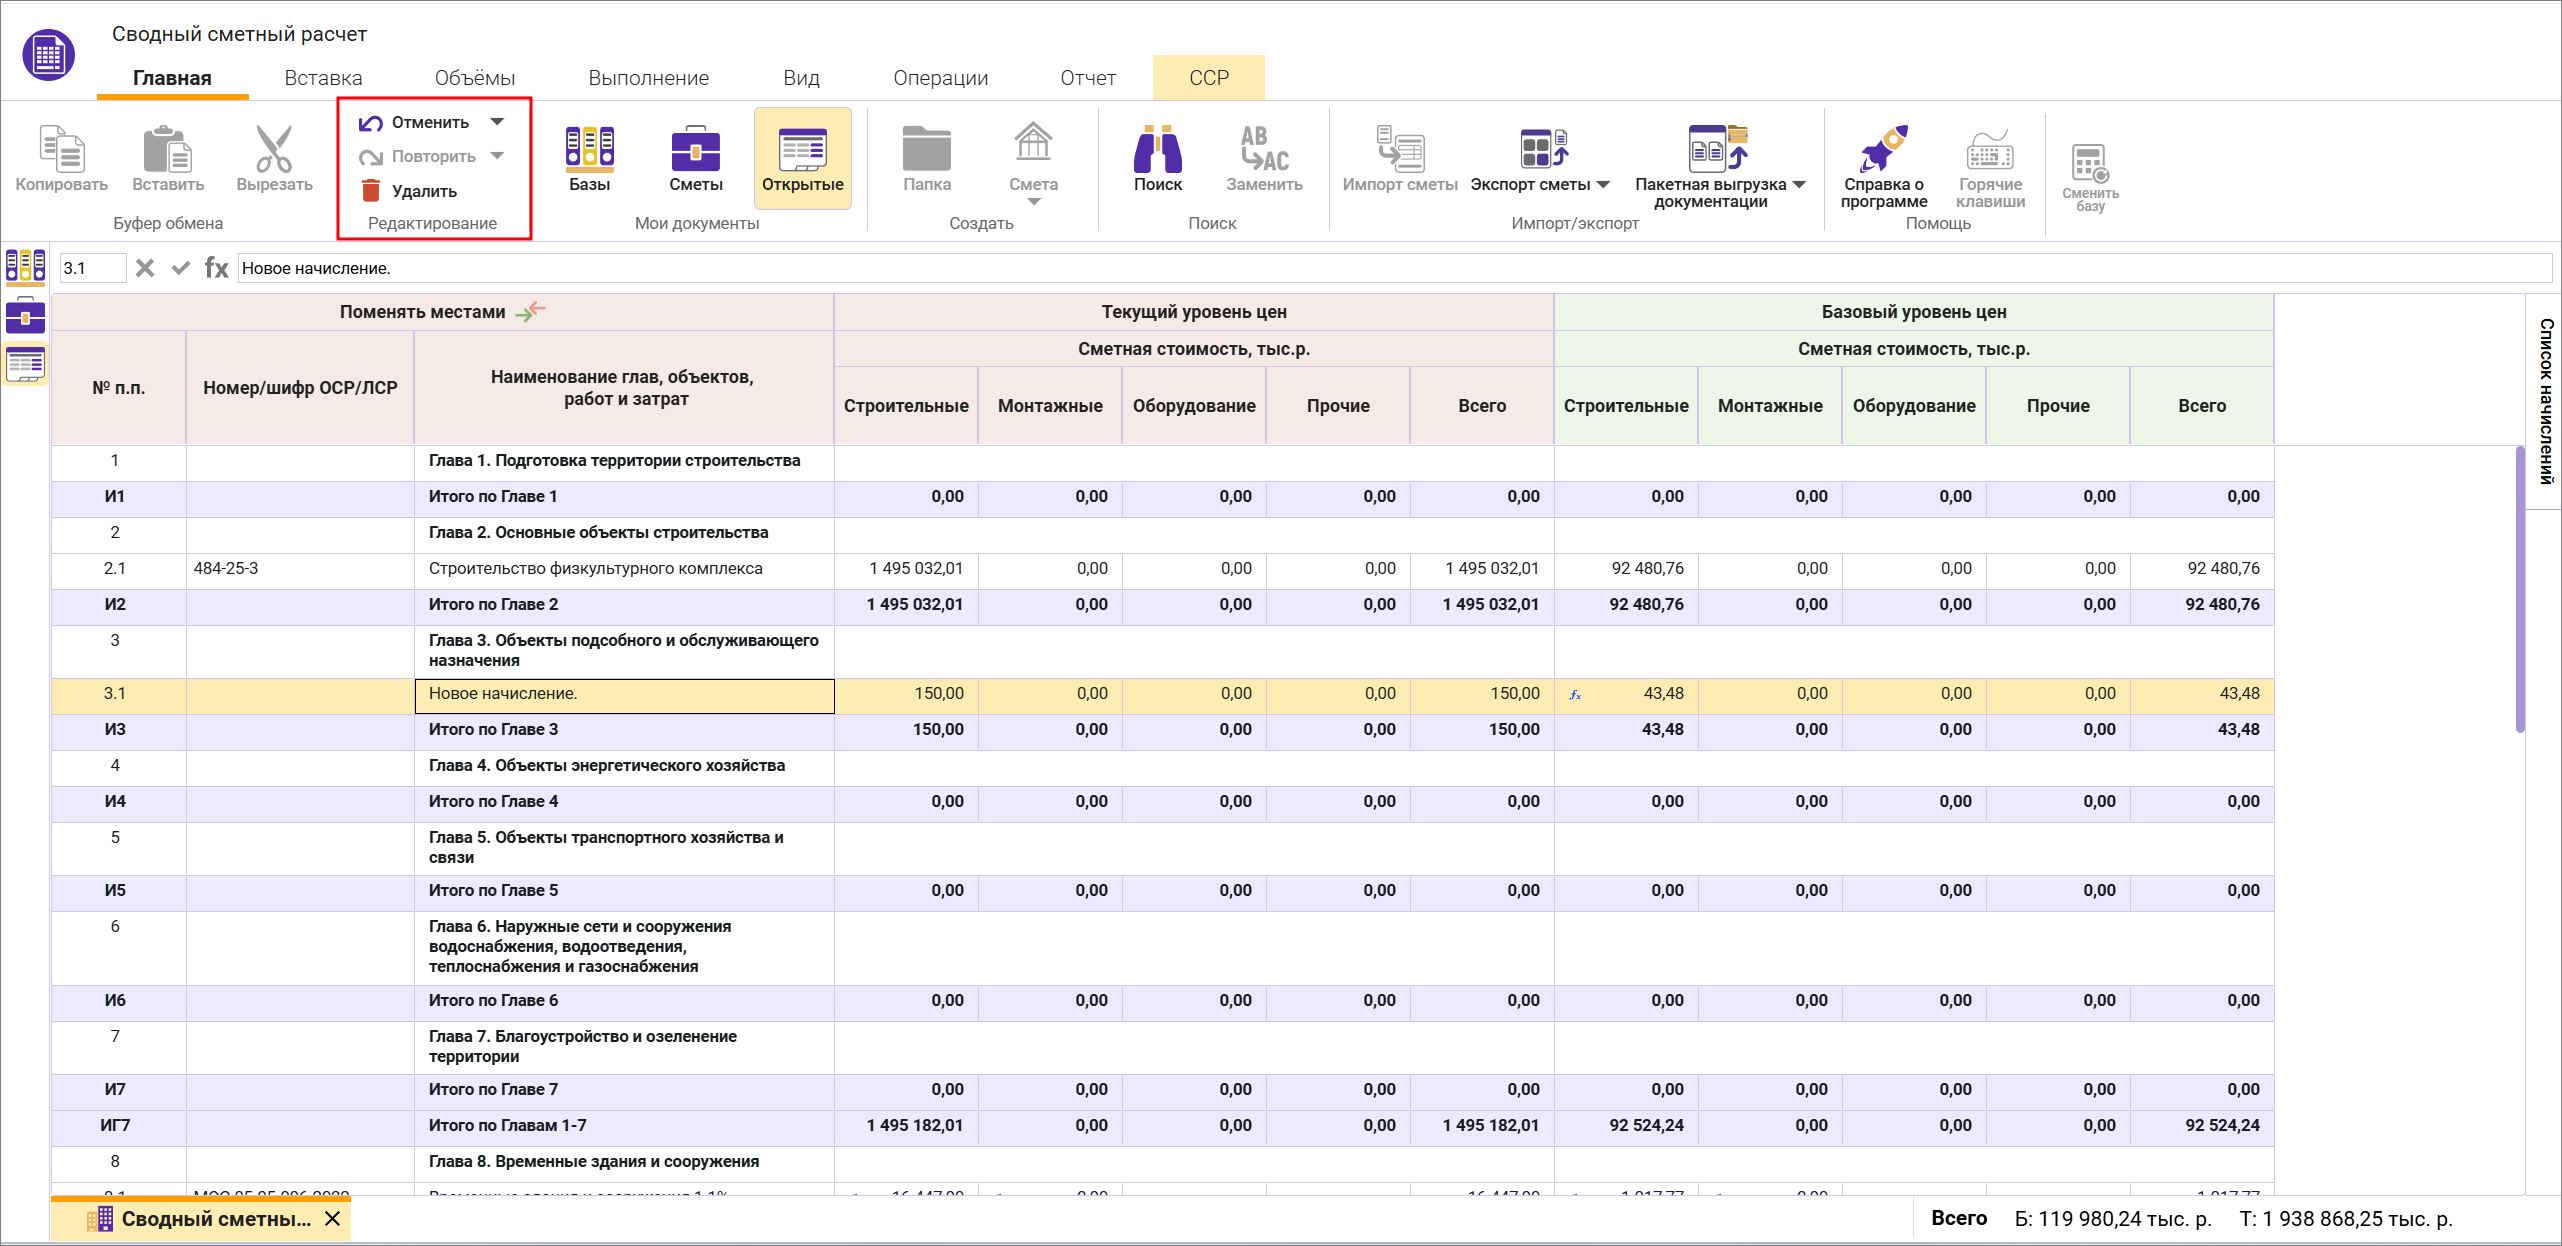The height and width of the screenshot is (1246, 2562).
Task: Click the Пакетная выгрузка документации icon
Action: pos(1716,150)
